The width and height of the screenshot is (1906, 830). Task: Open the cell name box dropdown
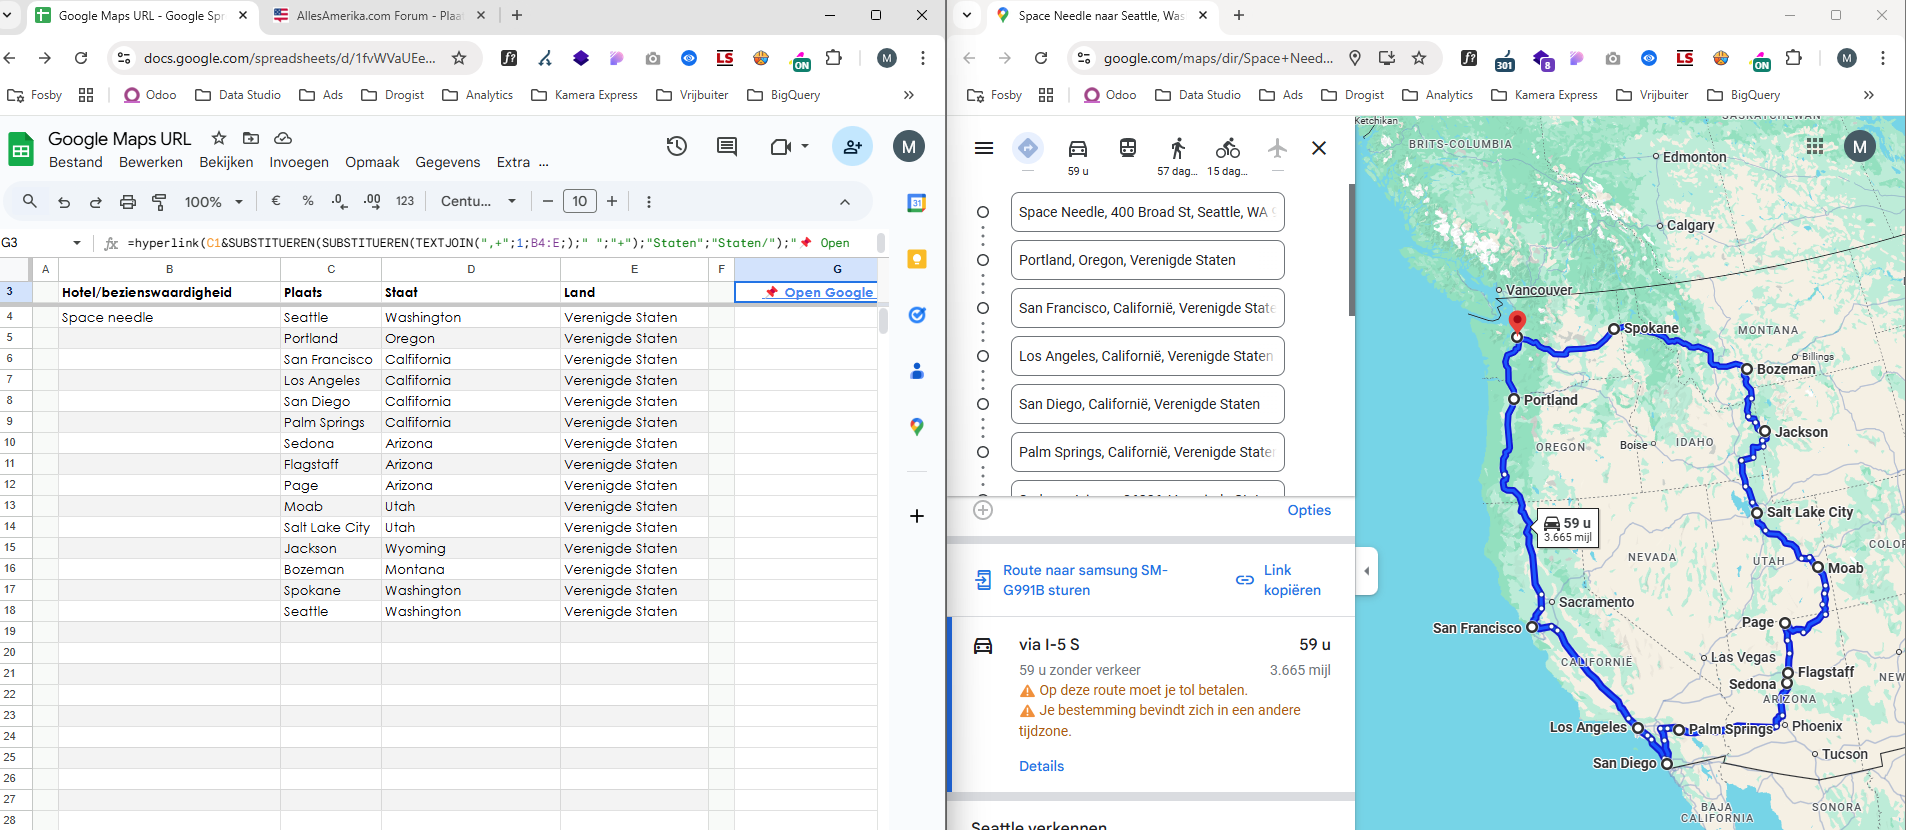[x=77, y=243]
